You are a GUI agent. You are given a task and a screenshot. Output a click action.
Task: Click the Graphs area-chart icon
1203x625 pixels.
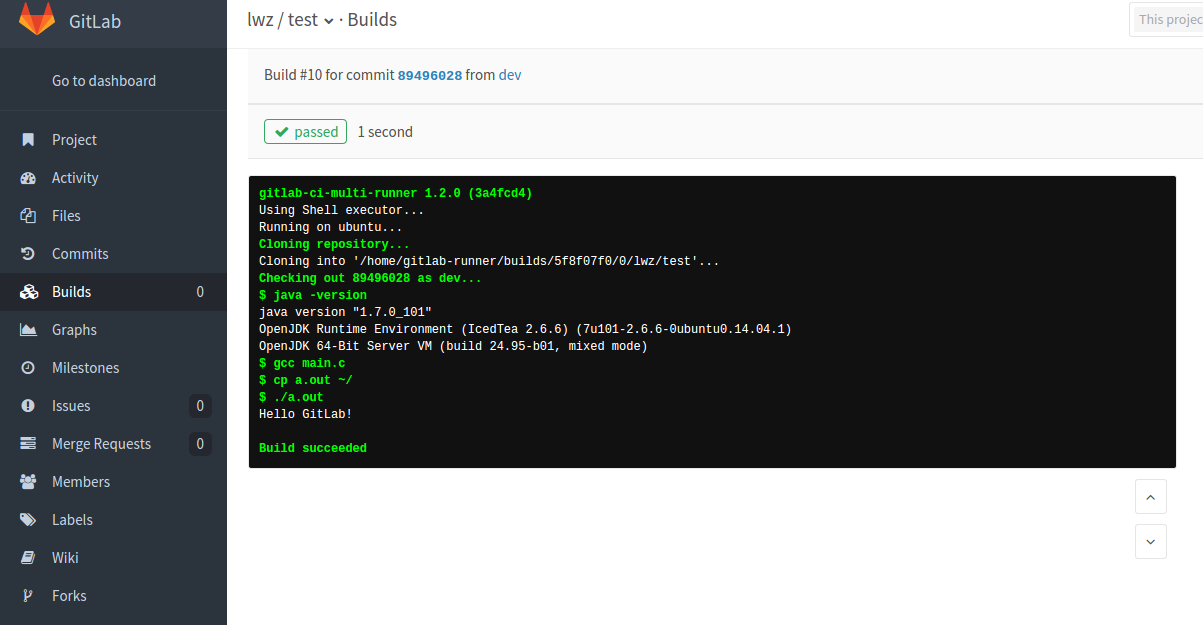point(29,330)
